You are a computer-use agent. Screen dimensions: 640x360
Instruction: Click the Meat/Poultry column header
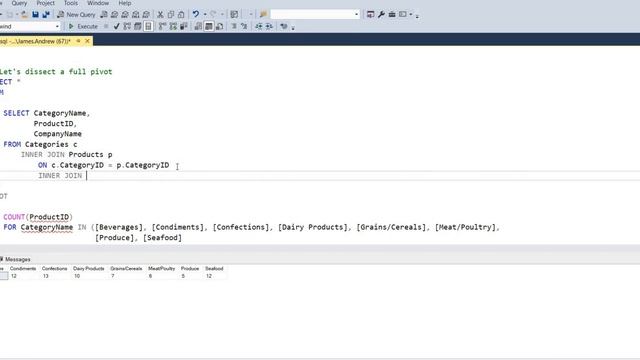point(162,269)
